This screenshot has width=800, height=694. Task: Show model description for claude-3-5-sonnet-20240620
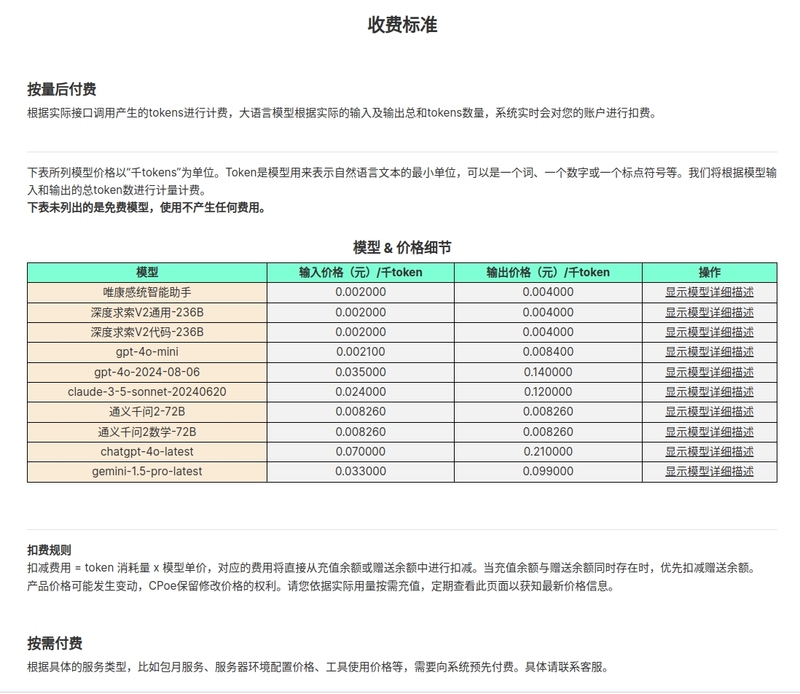pos(709,392)
